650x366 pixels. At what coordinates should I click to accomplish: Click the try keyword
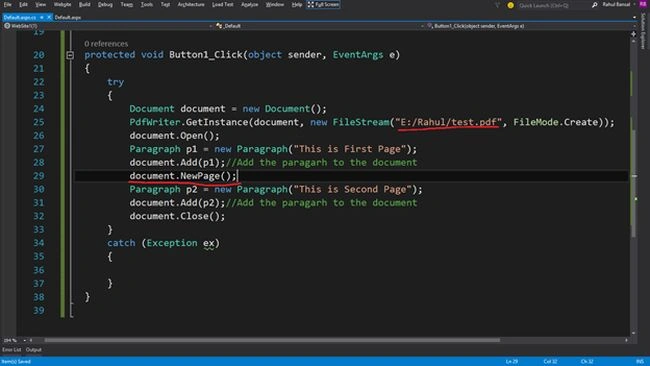[115, 82]
